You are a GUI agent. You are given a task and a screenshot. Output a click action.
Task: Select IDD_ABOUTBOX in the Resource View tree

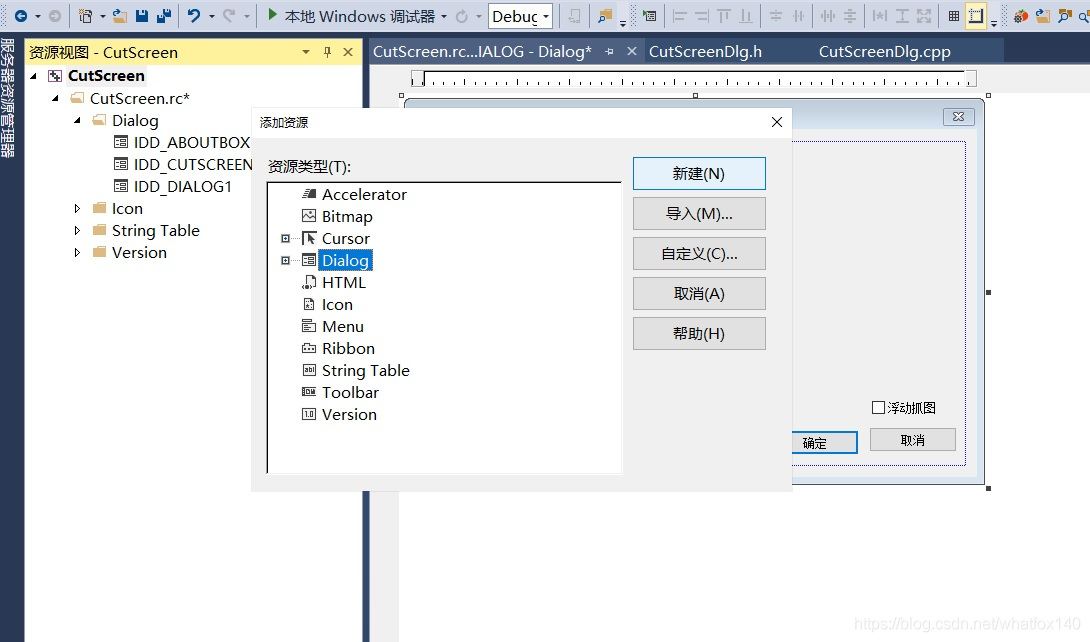click(x=191, y=142)
